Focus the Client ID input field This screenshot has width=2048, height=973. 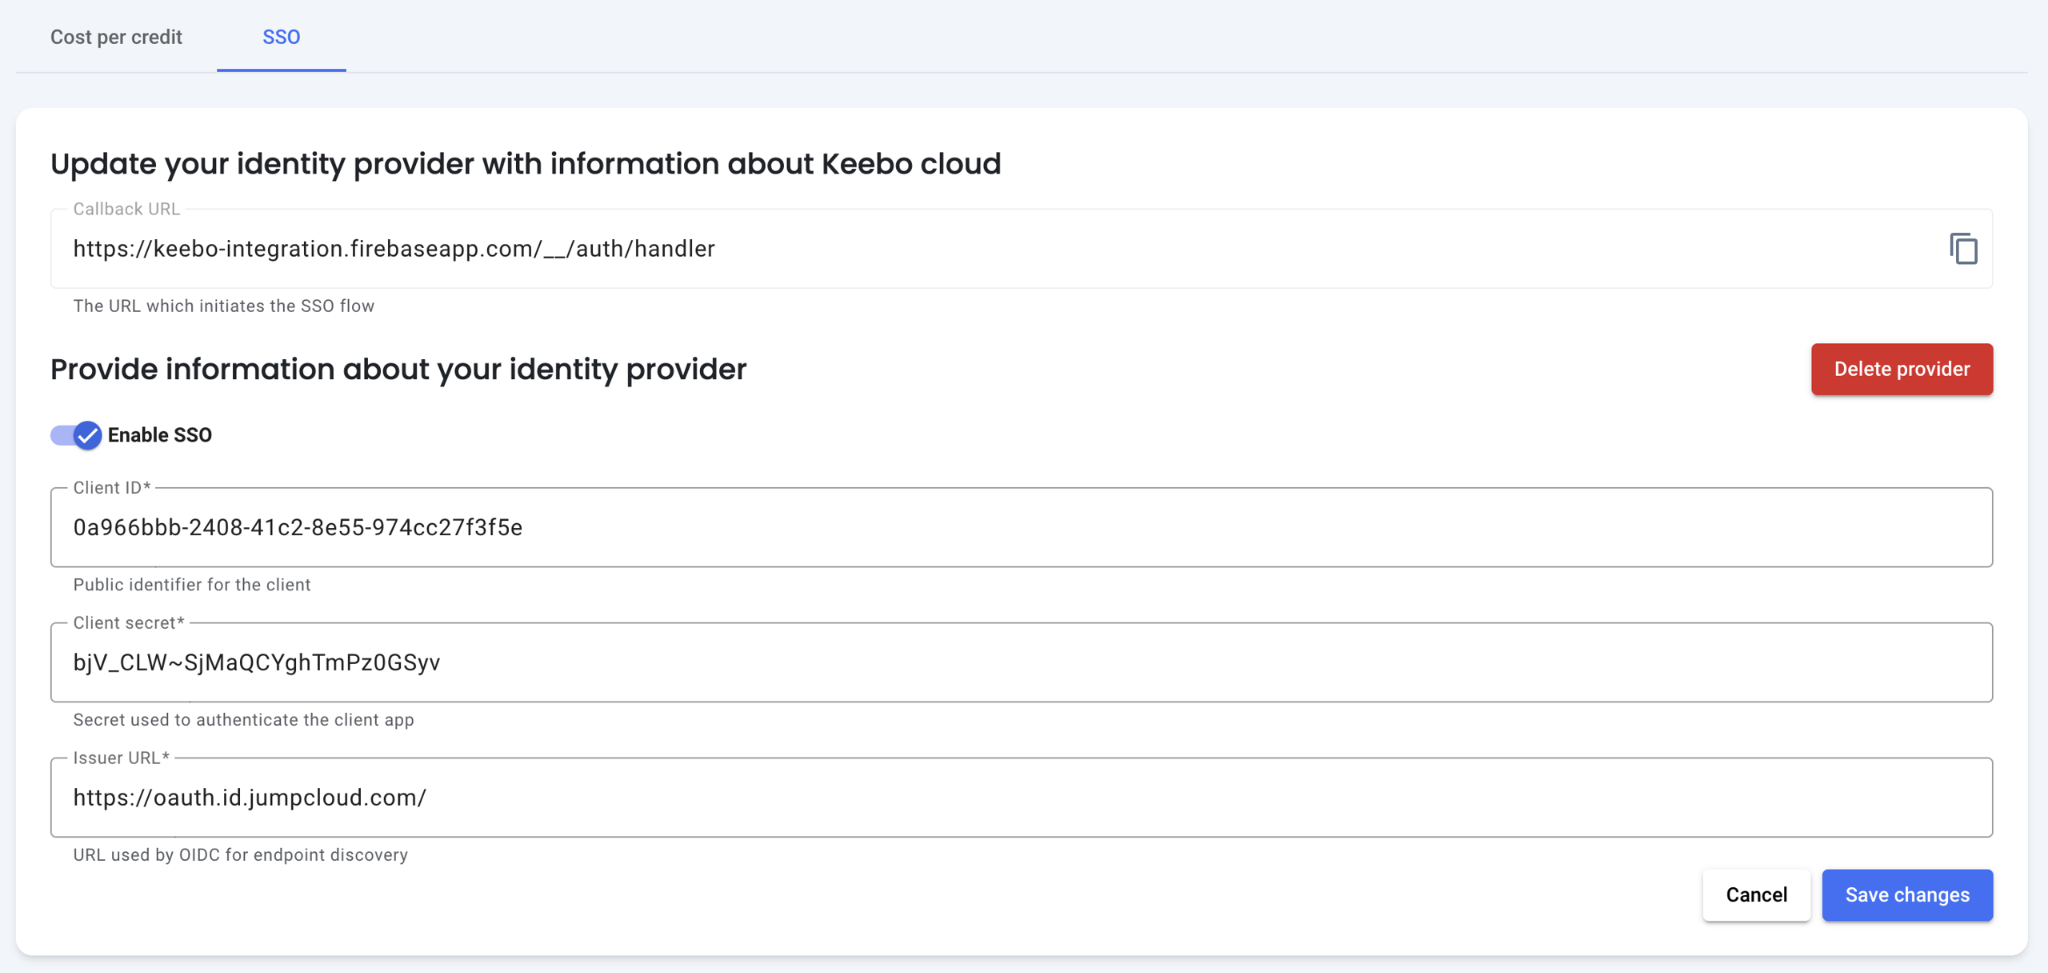coord(1020,528)
